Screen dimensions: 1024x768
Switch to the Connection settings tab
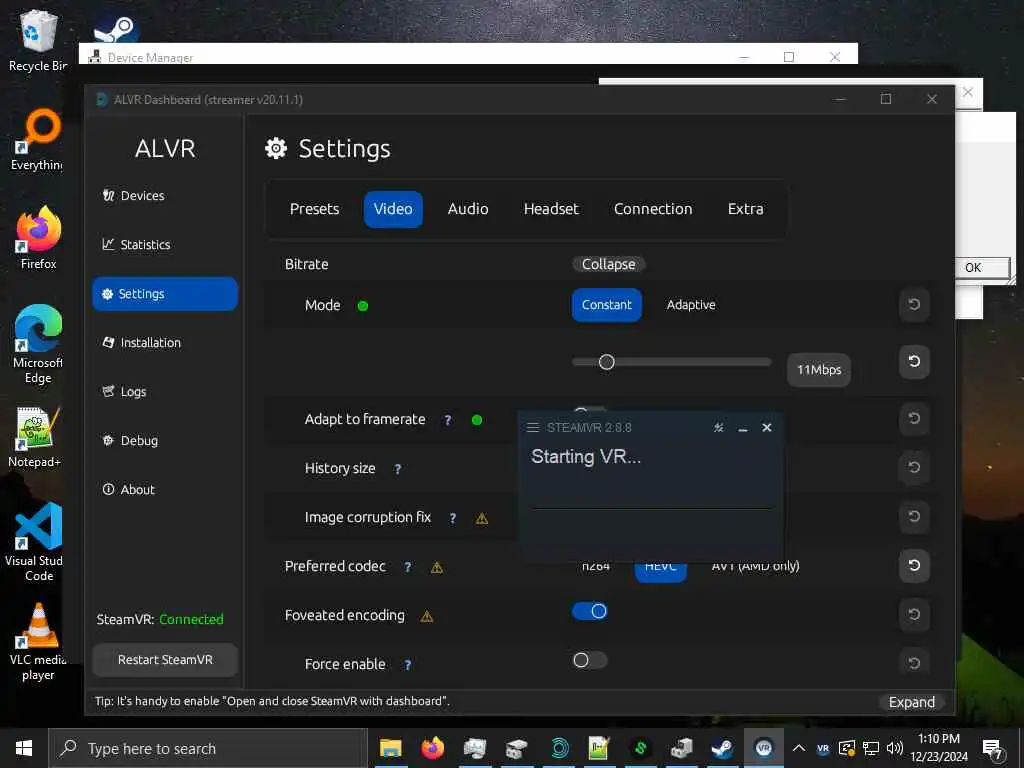pos(652,209)
